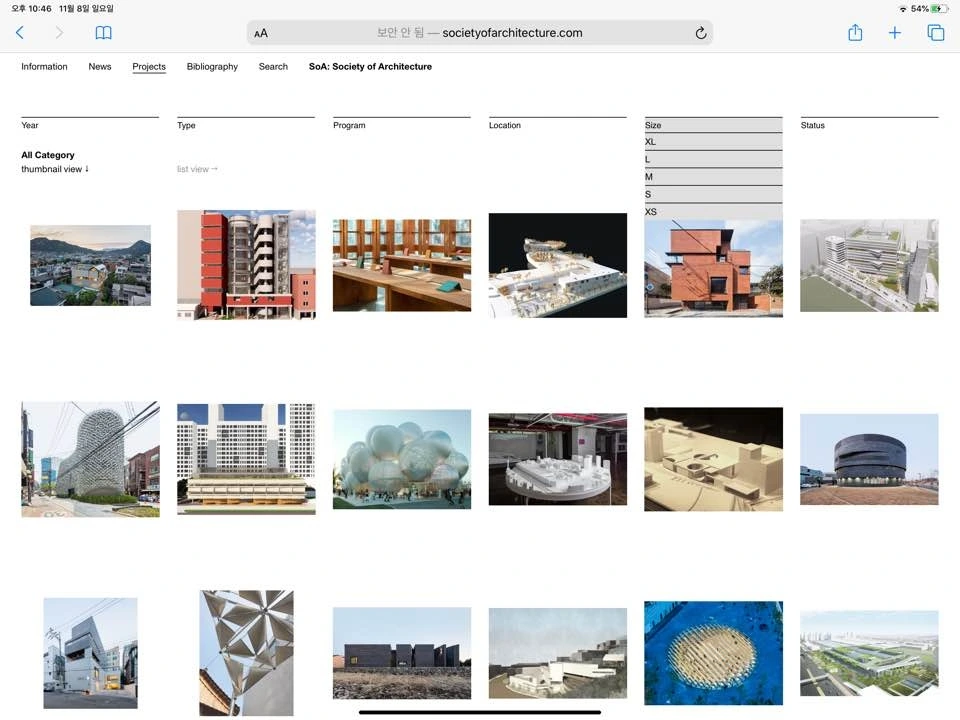Choose XL in the Size filter
960x720 pixels.
pyautogui.click(x=713, y=141)
